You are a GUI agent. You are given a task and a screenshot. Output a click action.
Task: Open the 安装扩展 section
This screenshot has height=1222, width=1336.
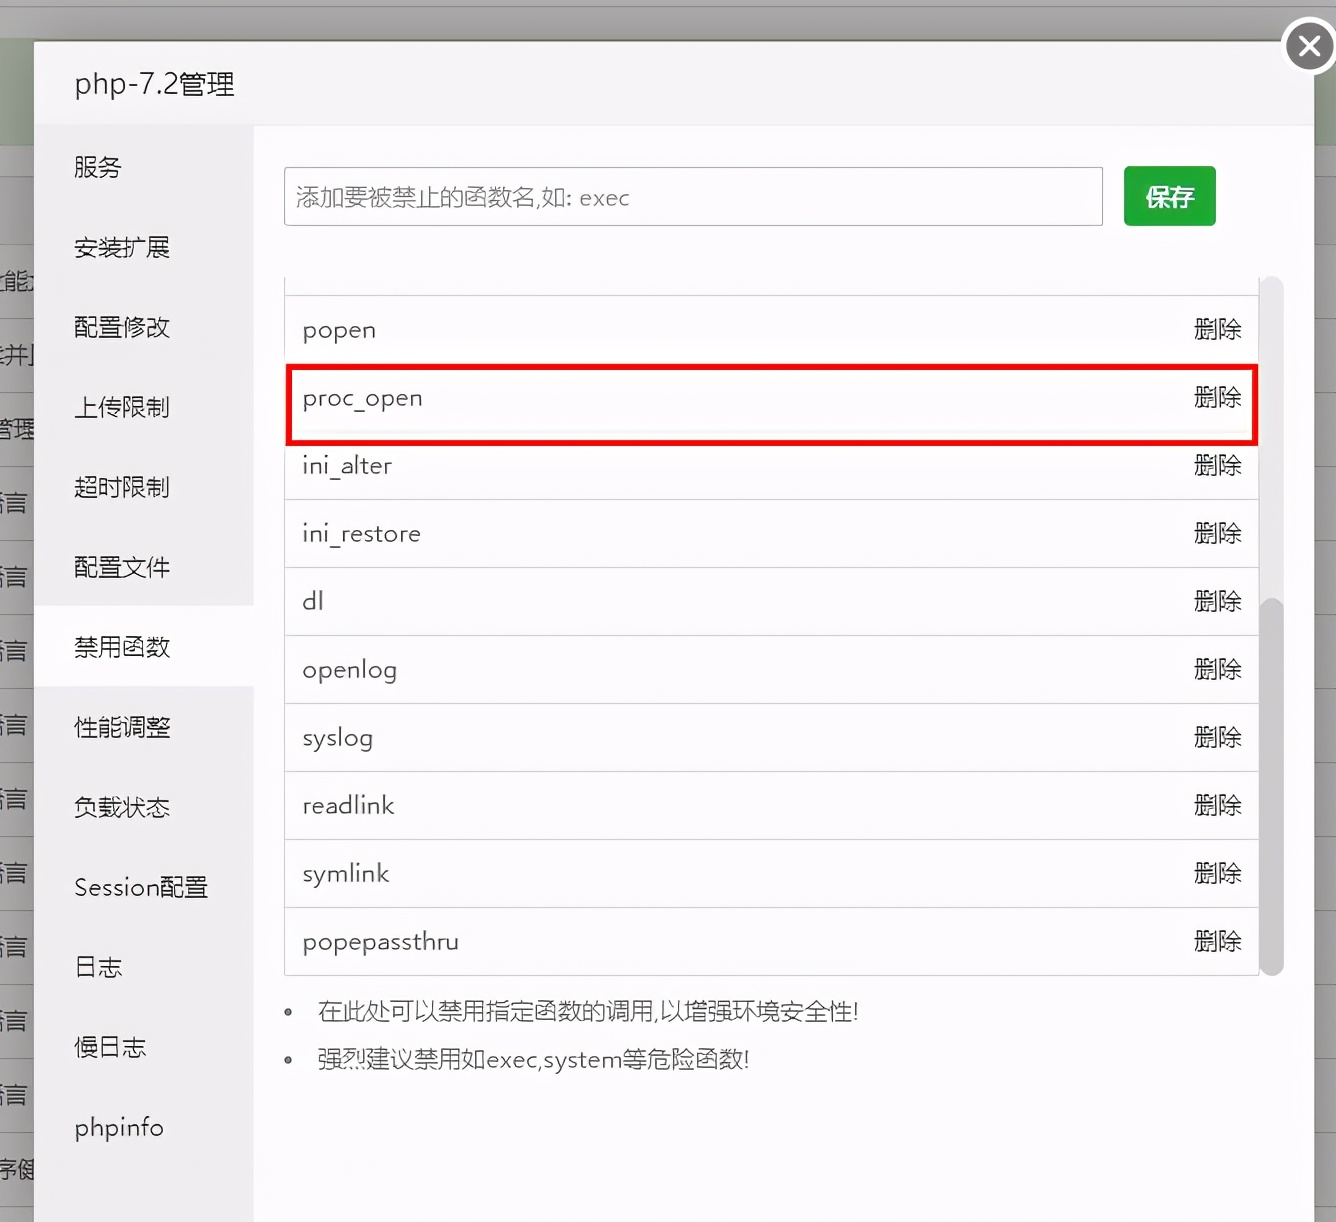pyautogui.click(x=121, y=247)
